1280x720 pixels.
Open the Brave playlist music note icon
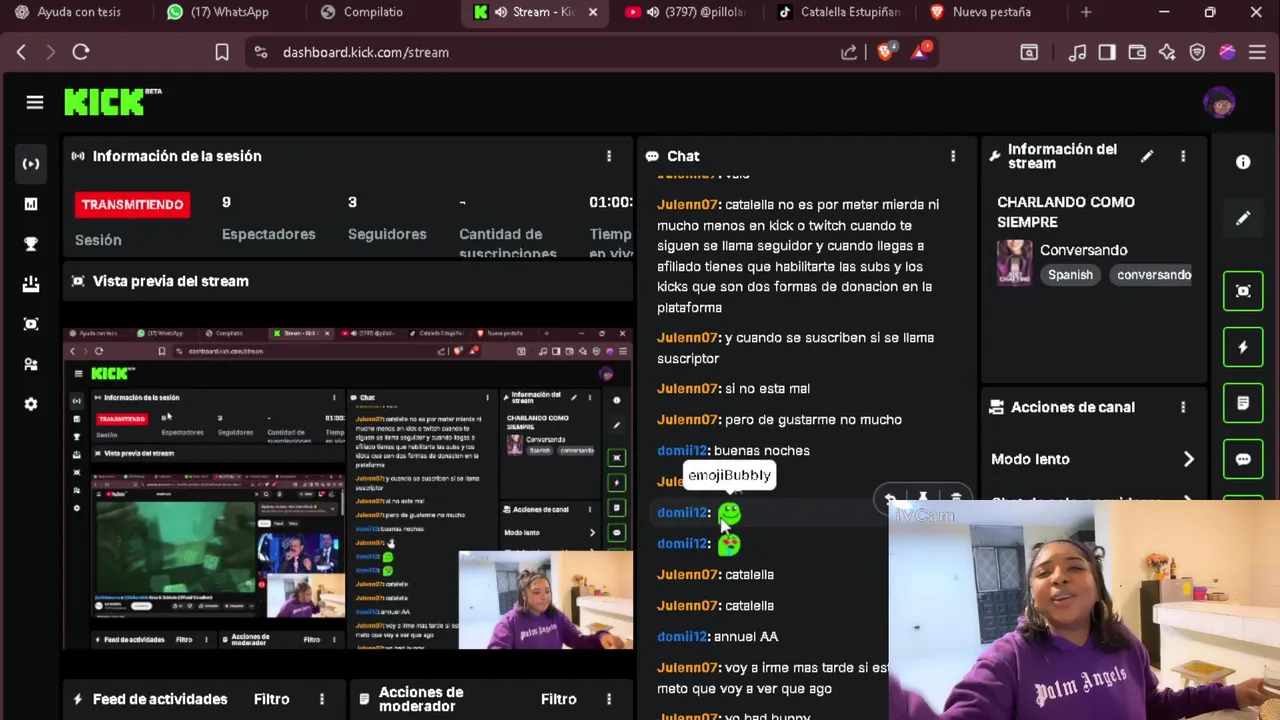point(1077,52)
